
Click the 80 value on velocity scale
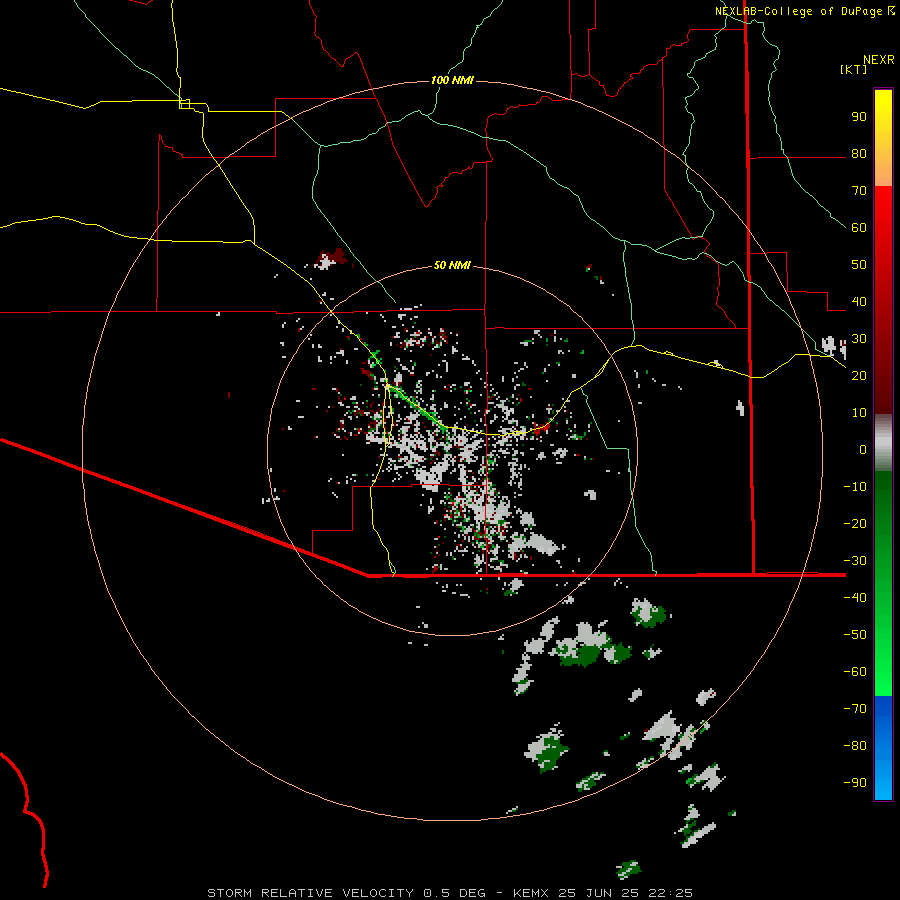coord(859,154)
